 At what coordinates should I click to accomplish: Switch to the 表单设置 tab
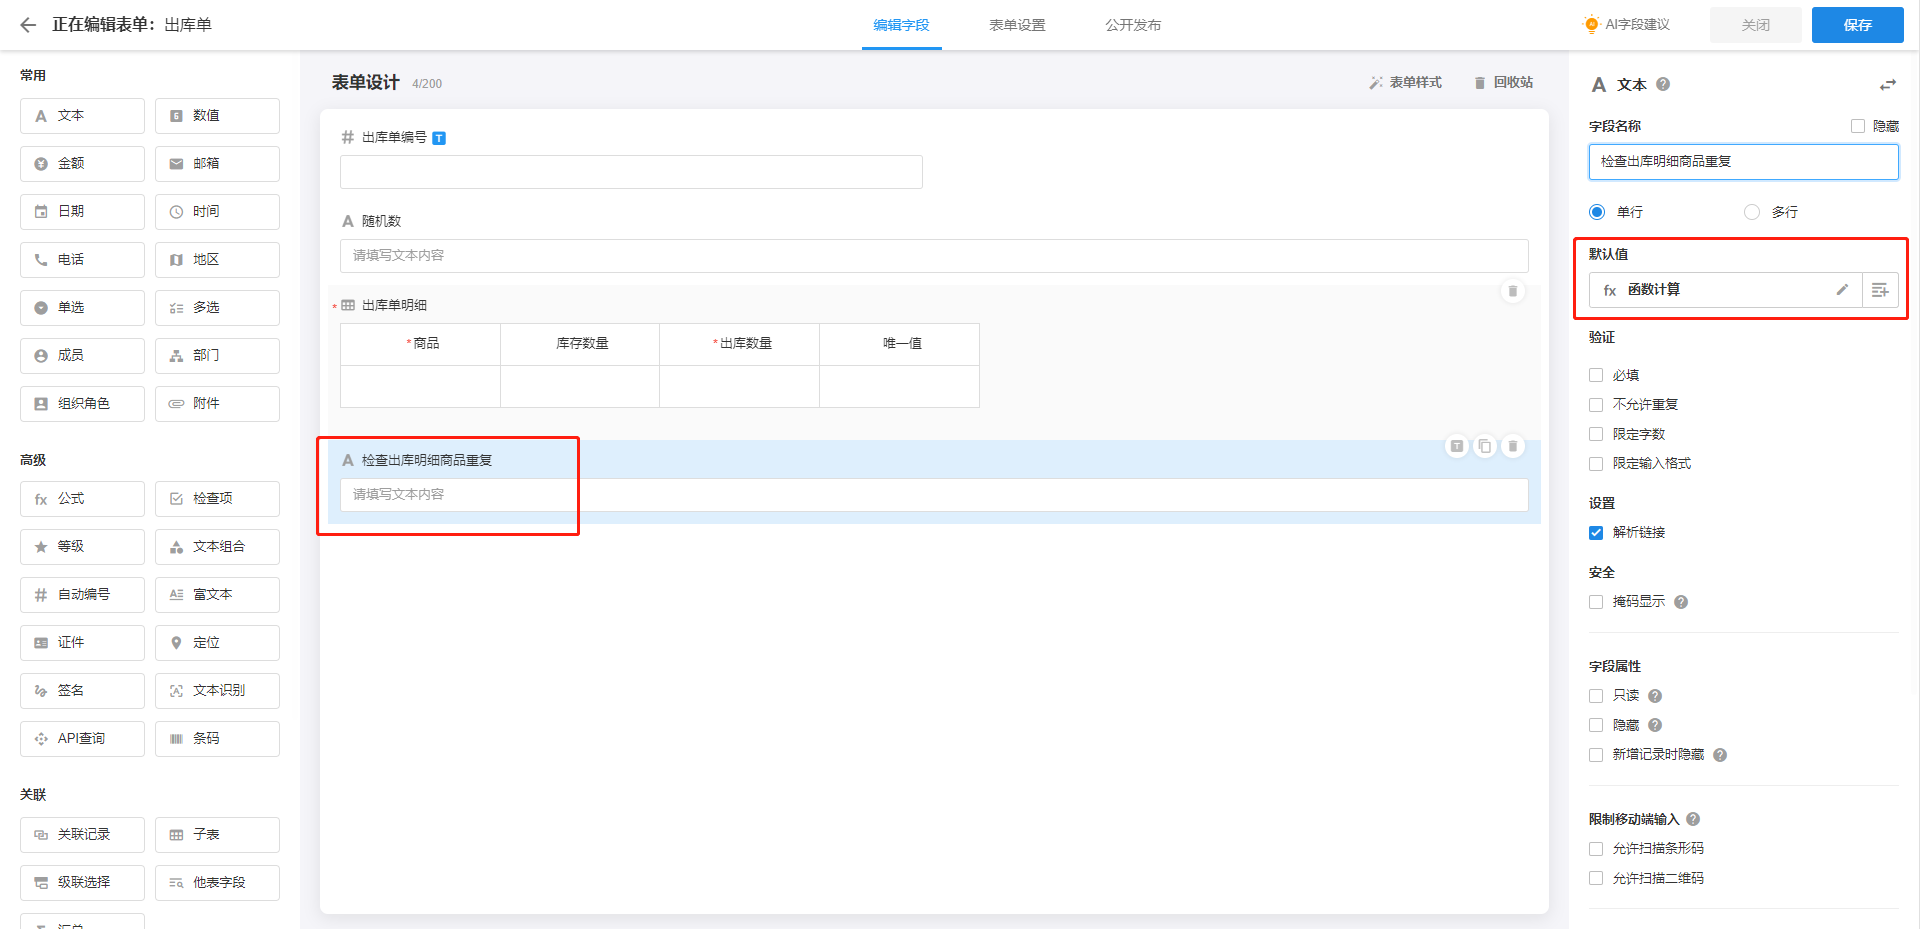[x=1017, y=25]
